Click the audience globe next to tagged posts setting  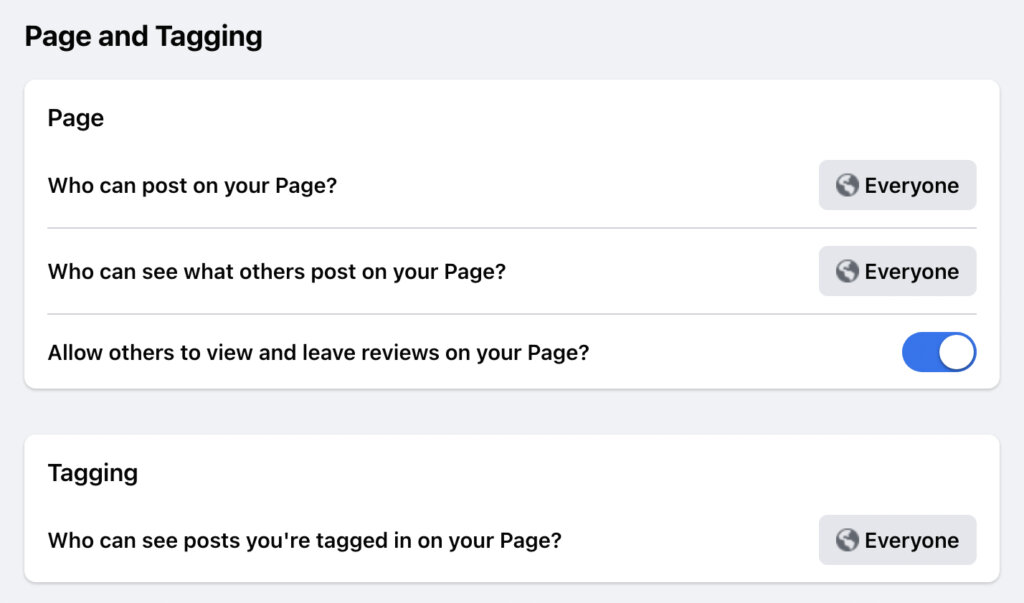point(848,540)
